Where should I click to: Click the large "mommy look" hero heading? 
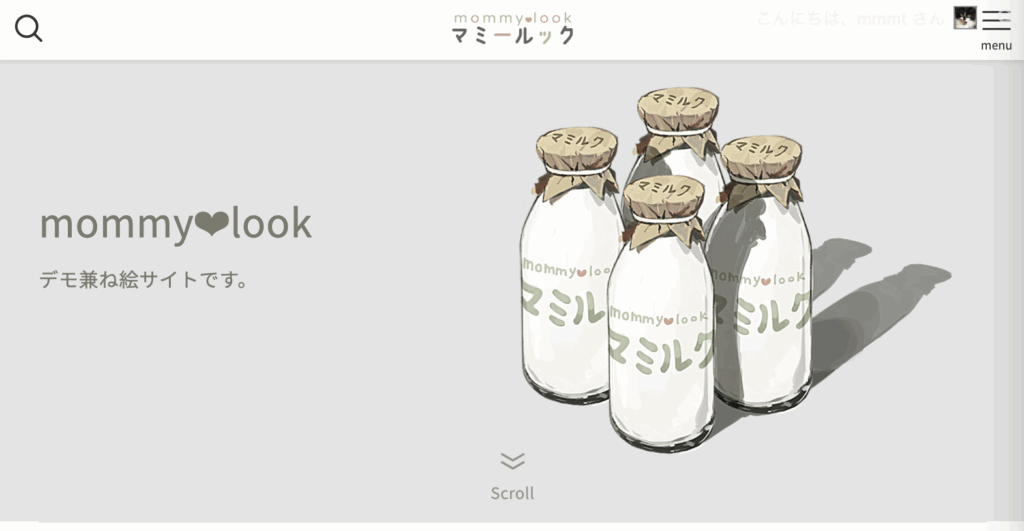176,224
